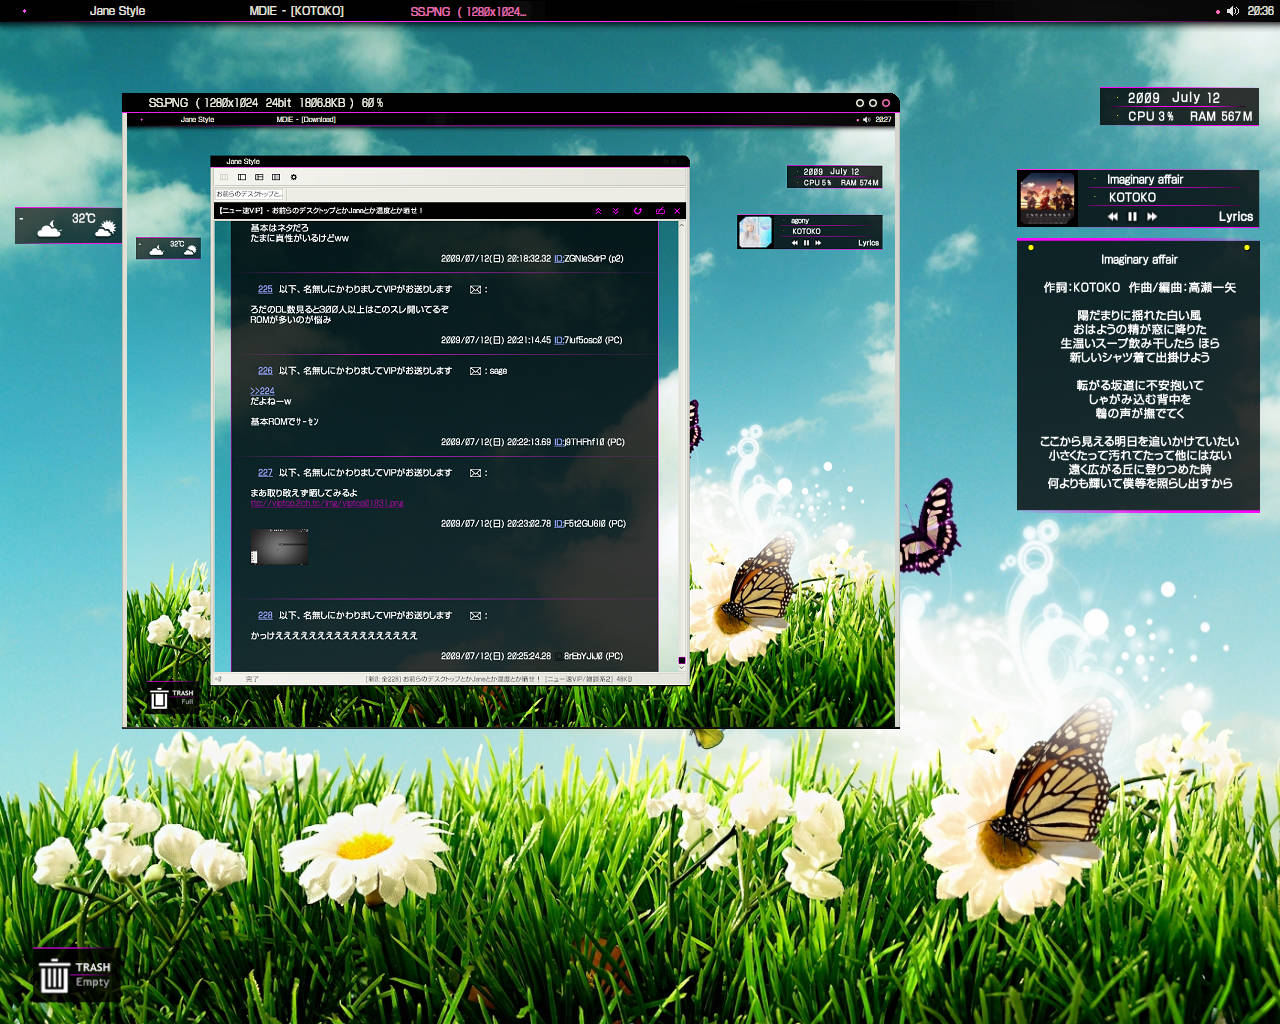Click the write-reply icon in thread header
Image resolution: width=1280 pixels, height=1024 pixels.
pos(660,211)
